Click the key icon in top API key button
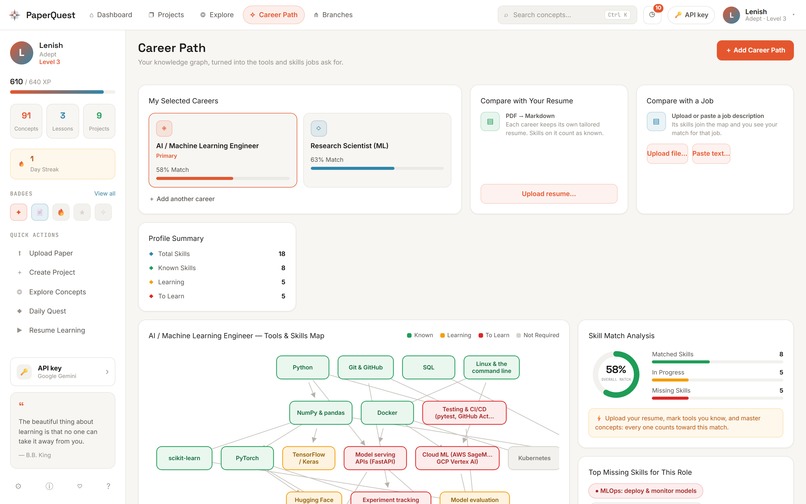Viewport: 806px width, 504px height. tap(678, 15)
